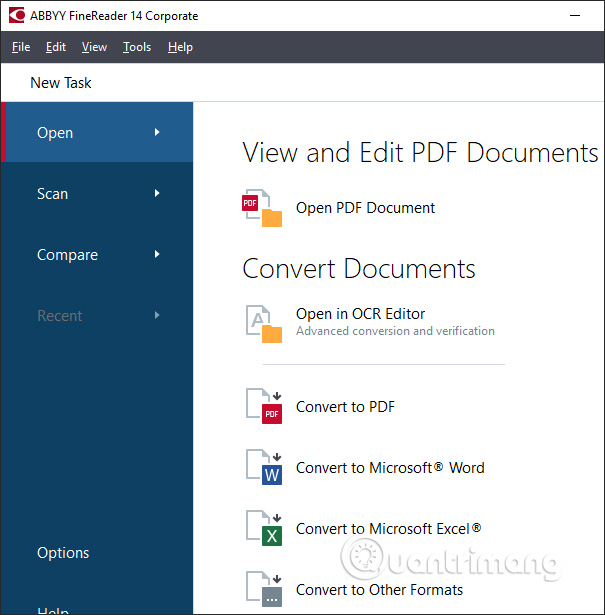Select the Recent tab in sidebar

[x=97, y=315]
